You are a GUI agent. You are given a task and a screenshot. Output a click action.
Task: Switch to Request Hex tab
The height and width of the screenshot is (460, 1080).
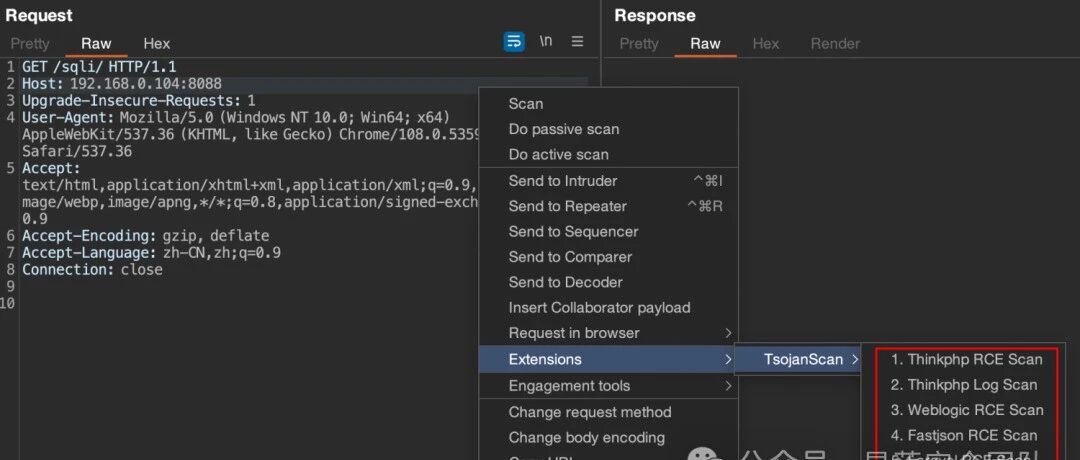point(156,43)
